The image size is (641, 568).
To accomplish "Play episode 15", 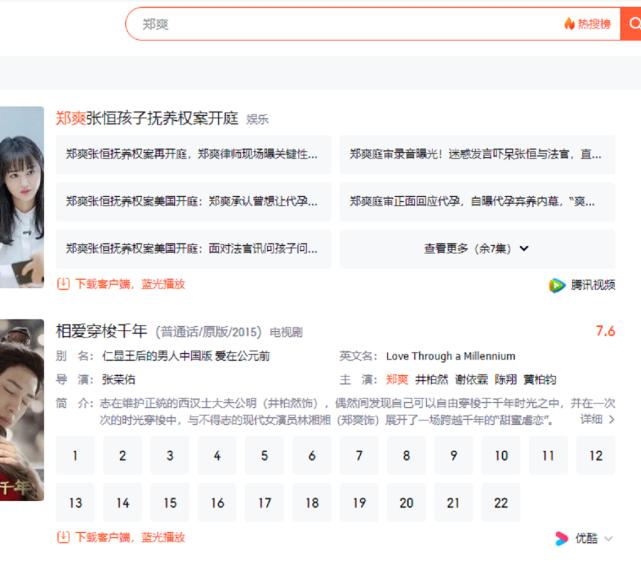I will coord(170,503).
